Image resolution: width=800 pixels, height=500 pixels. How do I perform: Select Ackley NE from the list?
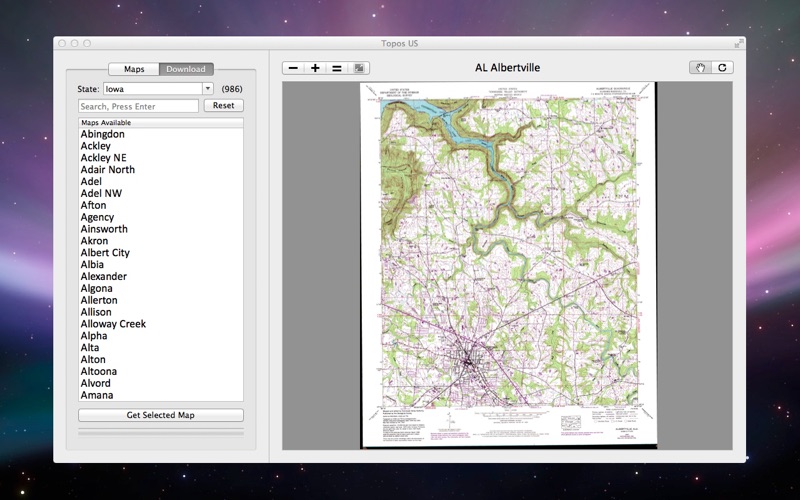(103, 158)
